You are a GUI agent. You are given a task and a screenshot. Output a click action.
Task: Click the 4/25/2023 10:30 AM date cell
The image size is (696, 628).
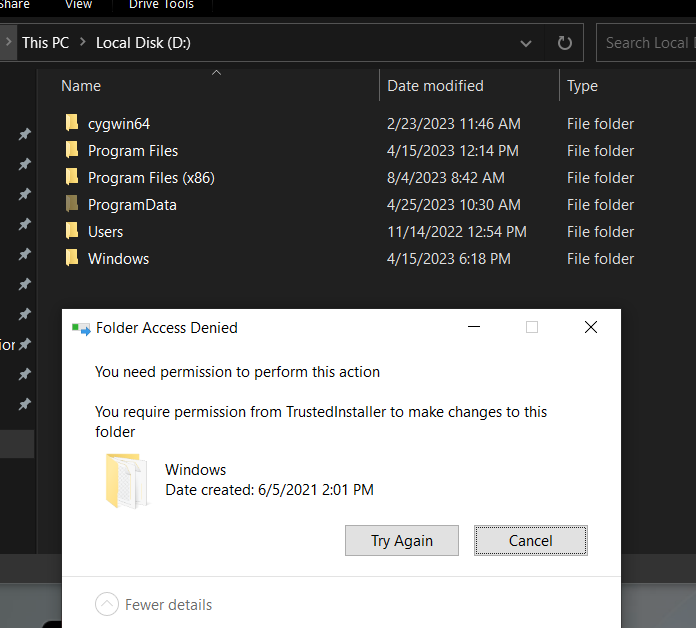pyautogui.click(x=454, y=205)
